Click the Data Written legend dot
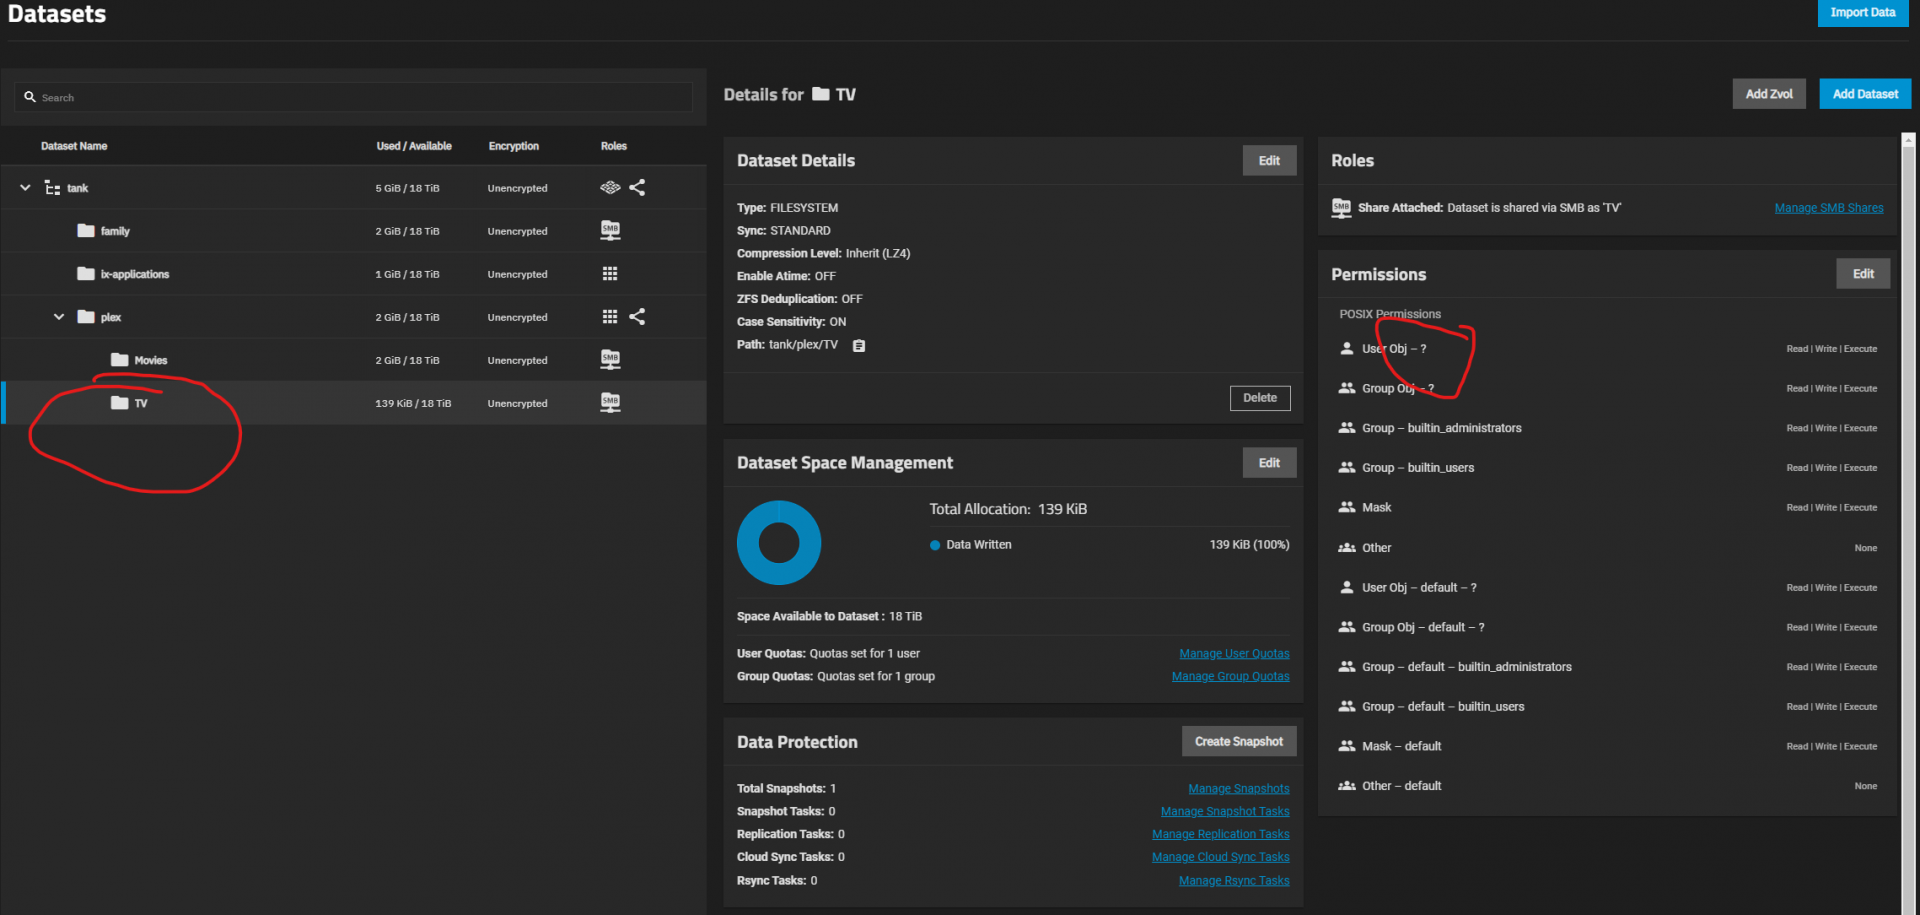The width and height of the screenshot is (1920, 915). point(935,545)
